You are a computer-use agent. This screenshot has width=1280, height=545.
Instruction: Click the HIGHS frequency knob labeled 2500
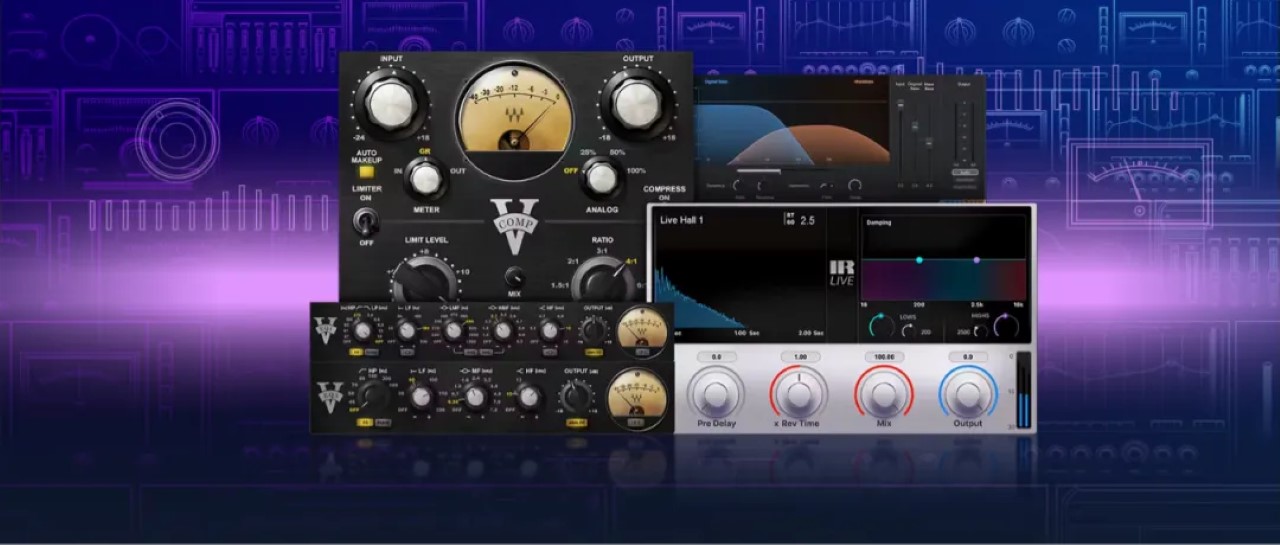pyautogui.click(x=979, y=331)
